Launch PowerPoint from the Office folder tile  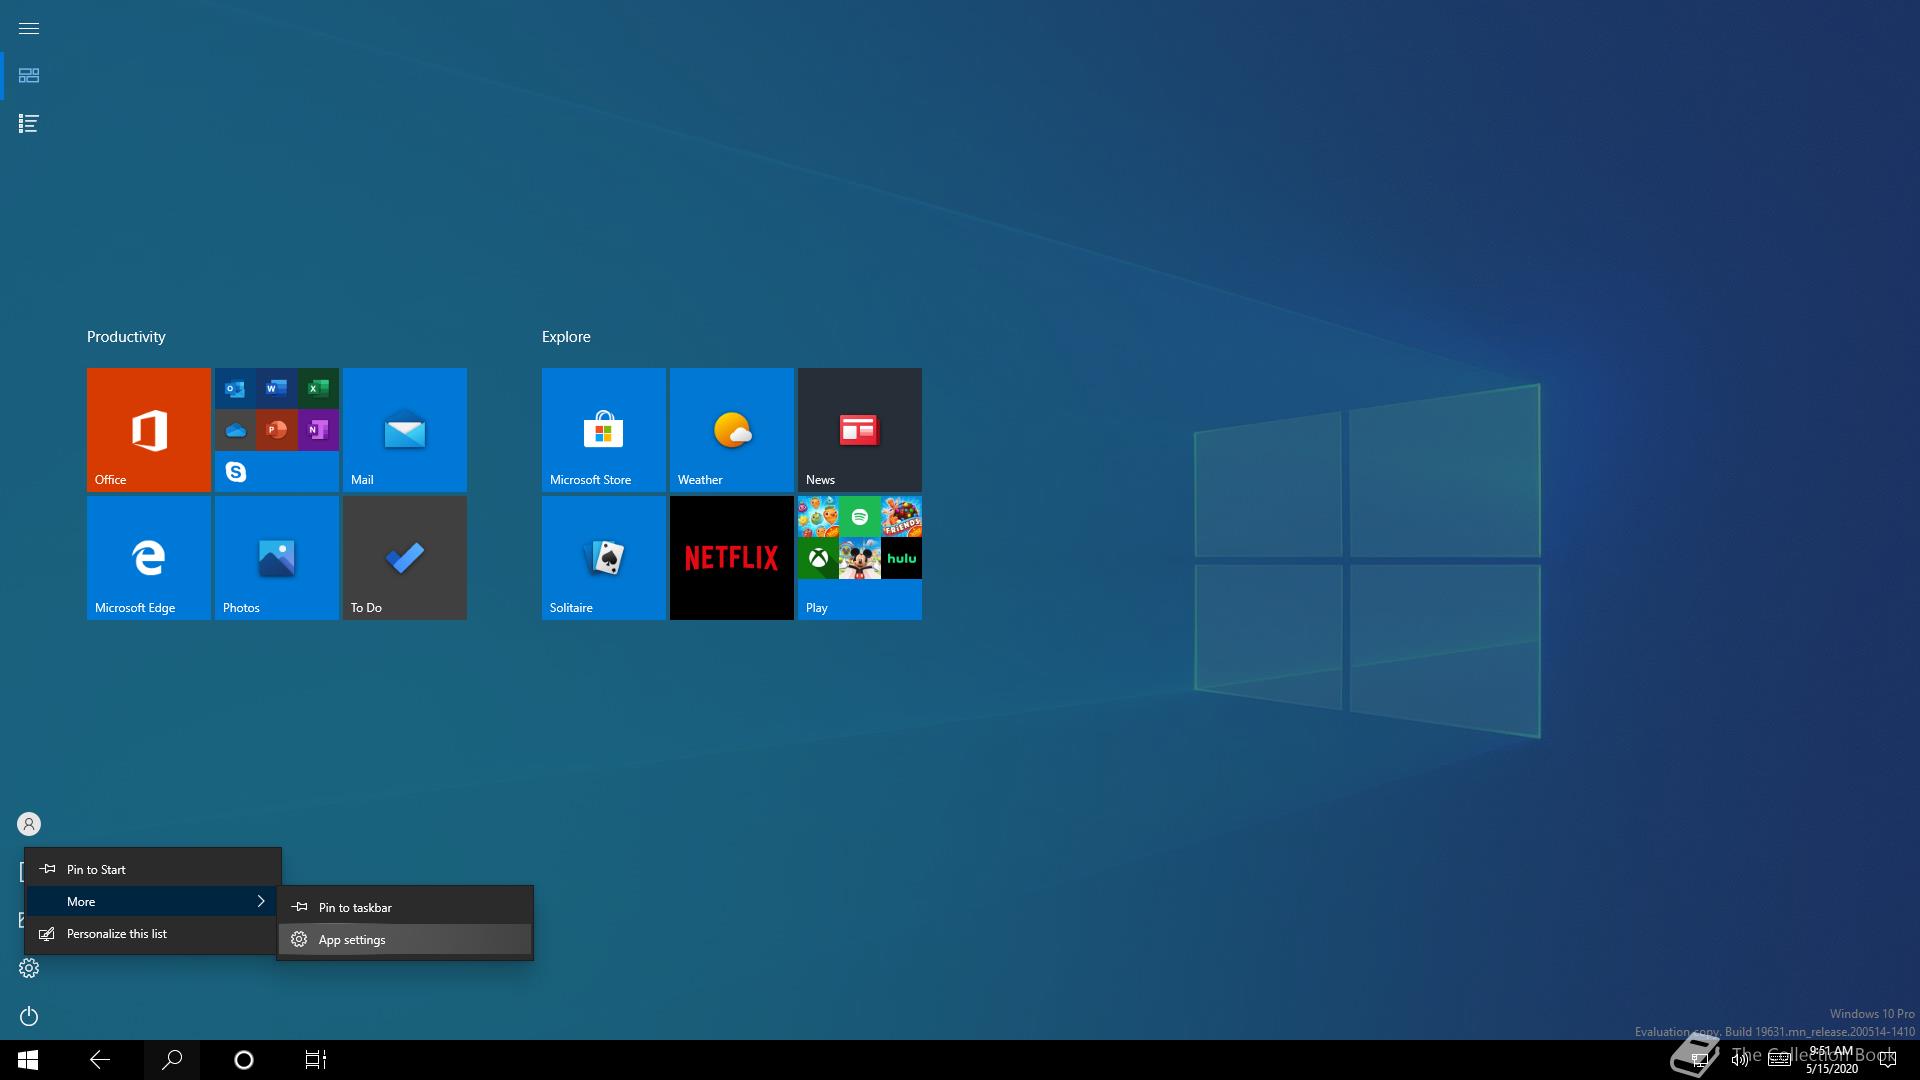click(277, 430)
